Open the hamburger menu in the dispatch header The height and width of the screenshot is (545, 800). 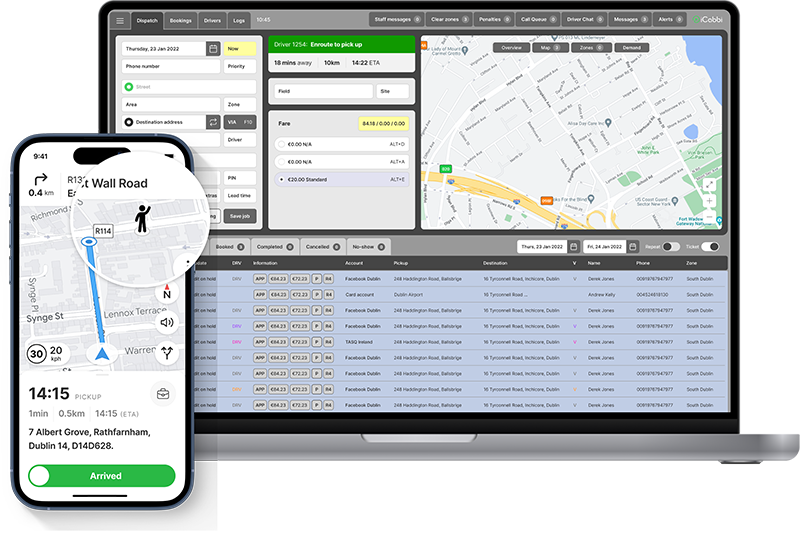click(x=120, y=20)
